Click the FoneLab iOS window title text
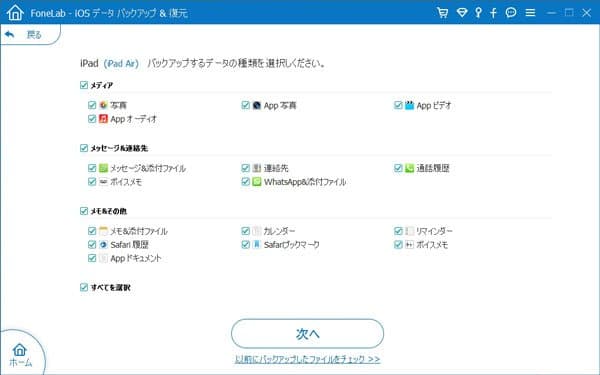 point(109,13)
